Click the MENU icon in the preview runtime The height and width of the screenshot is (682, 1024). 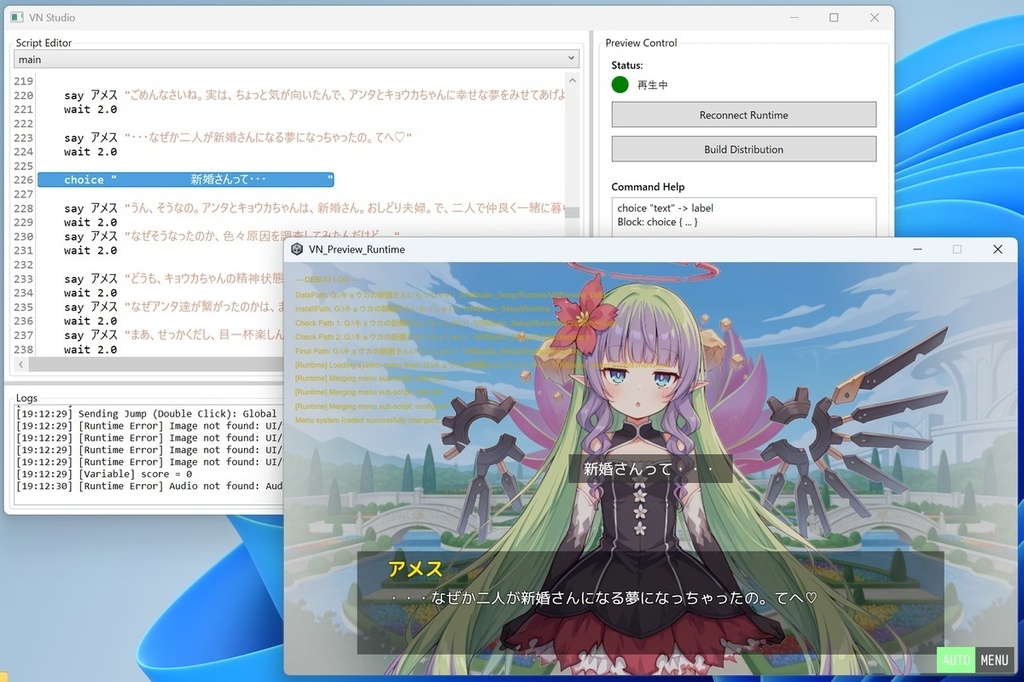pyautogui.click(x=994, y=660)
